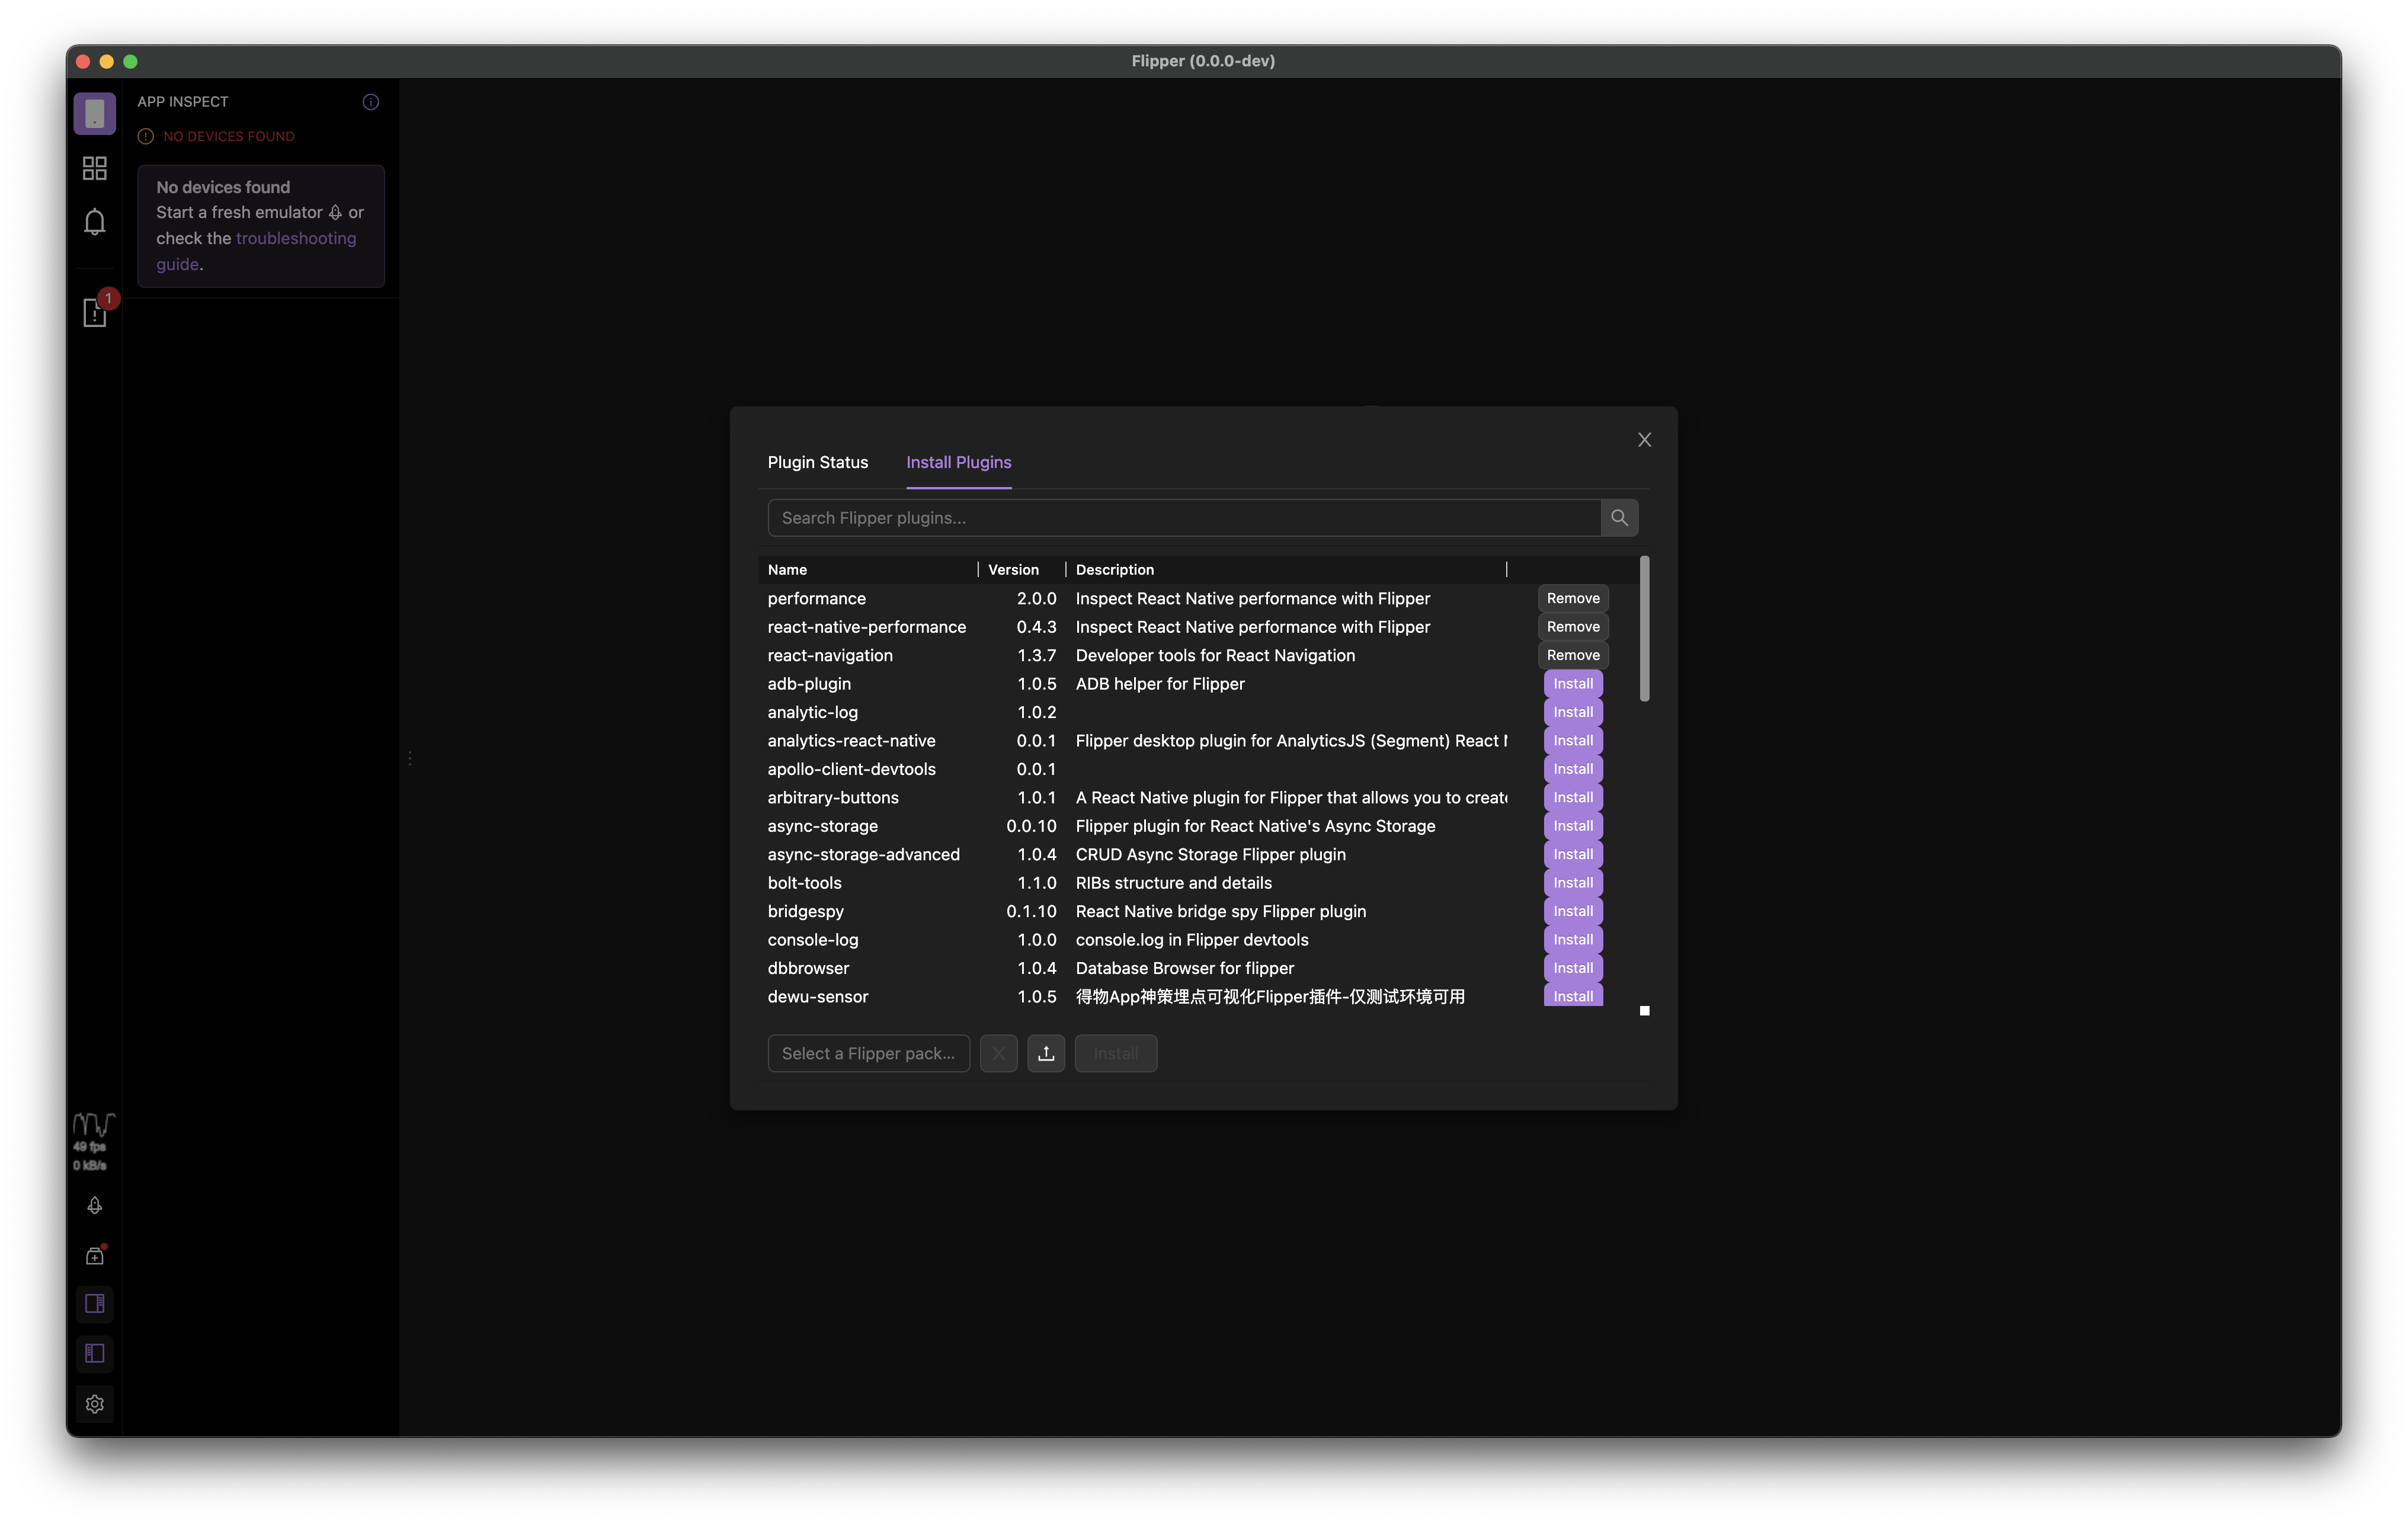2408x1525 pixels.
Task: Click the App Inspect info icon
Action: click(x=370, y=102)
